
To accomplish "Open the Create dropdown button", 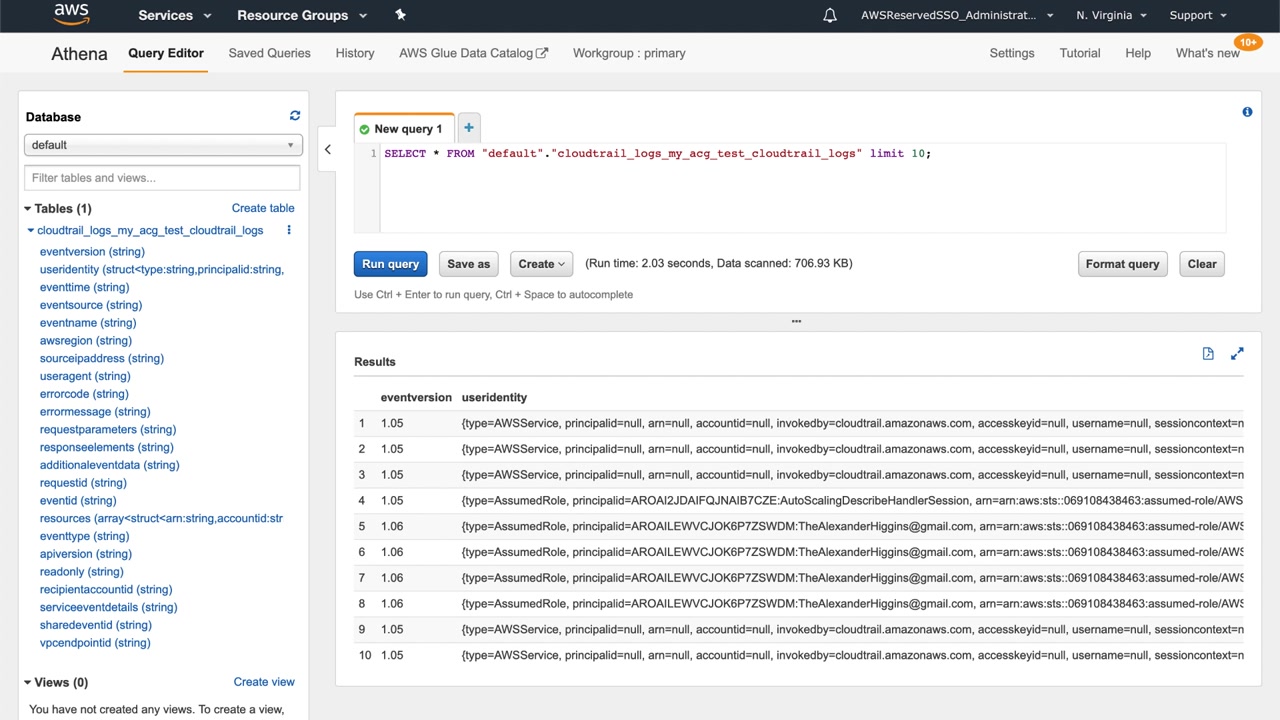I will [541, 264].
